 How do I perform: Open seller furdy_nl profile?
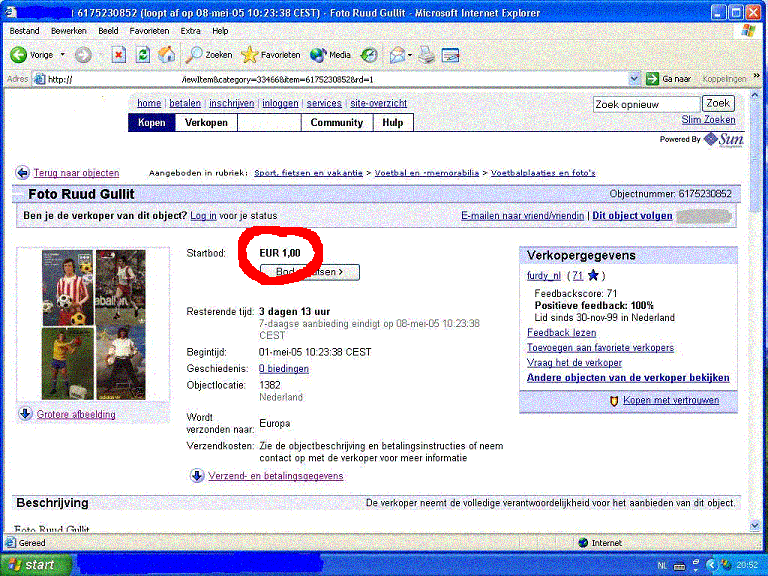click(x=544, y=276)
